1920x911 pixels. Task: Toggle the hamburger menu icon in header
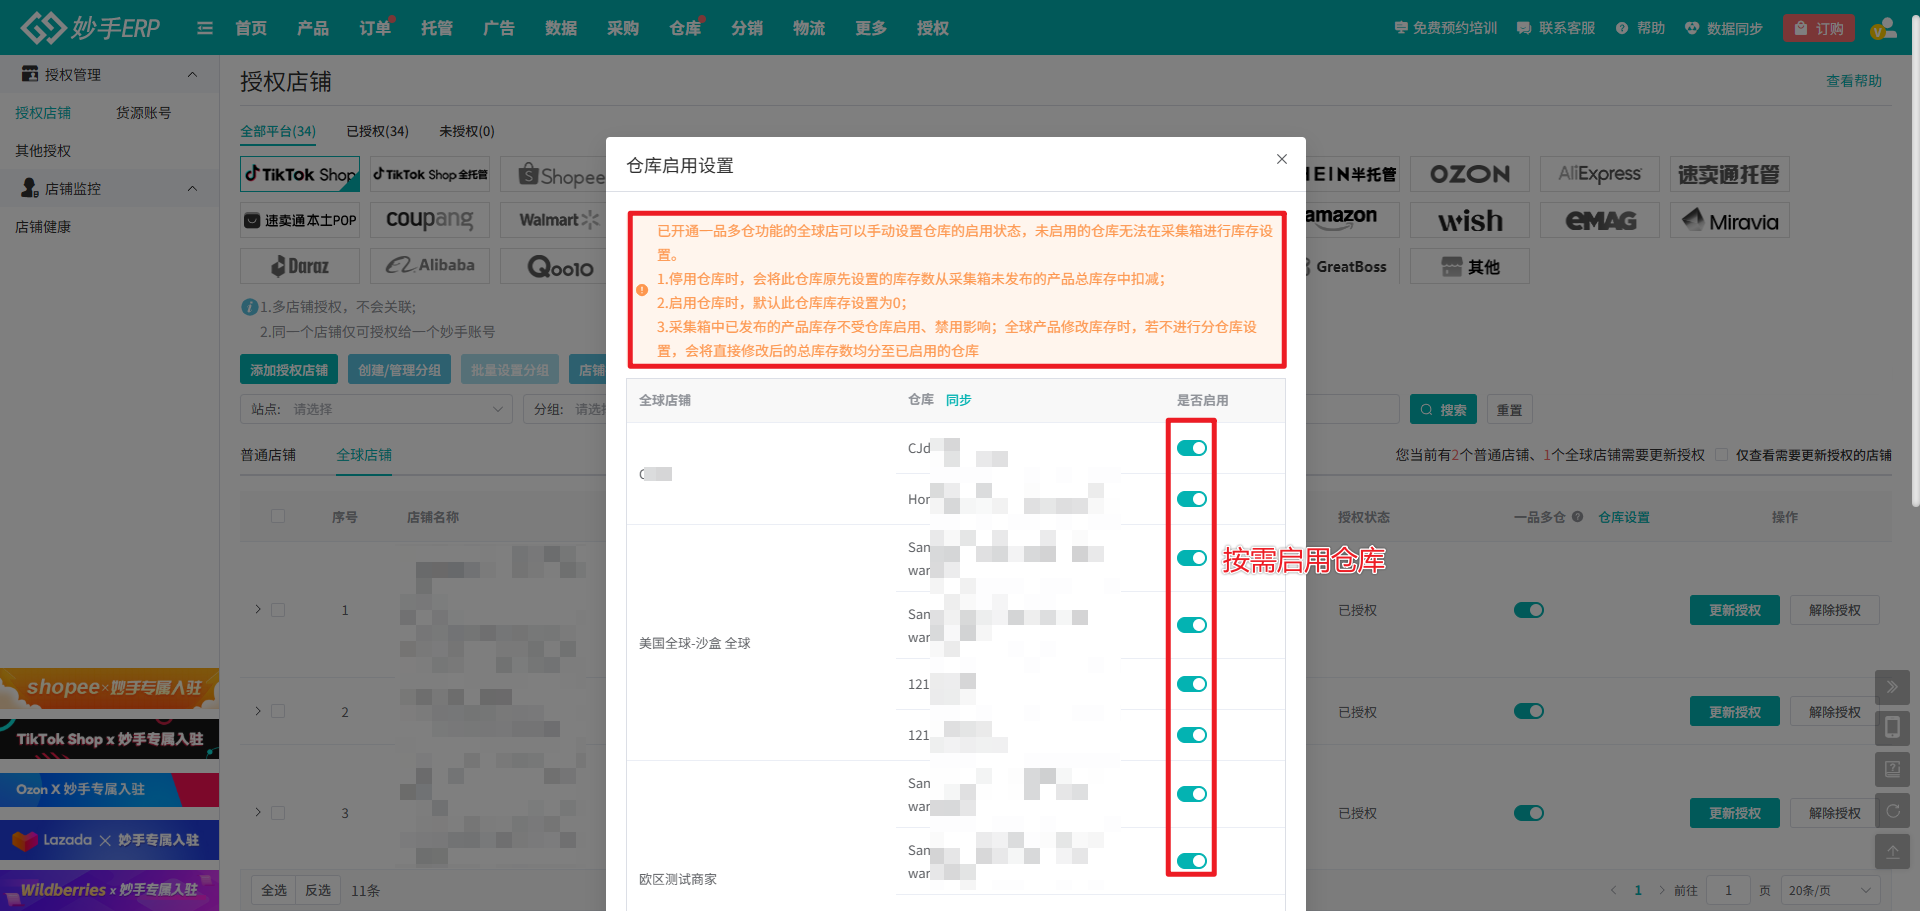tap(205, 28)
